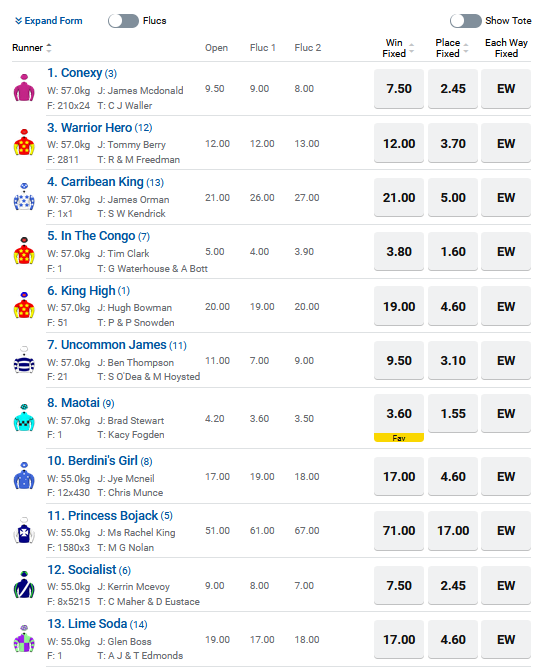This screenshot has width=543, height=667.
Task: Select In The Congo place odds 1.60
Action: pos(453,251)
